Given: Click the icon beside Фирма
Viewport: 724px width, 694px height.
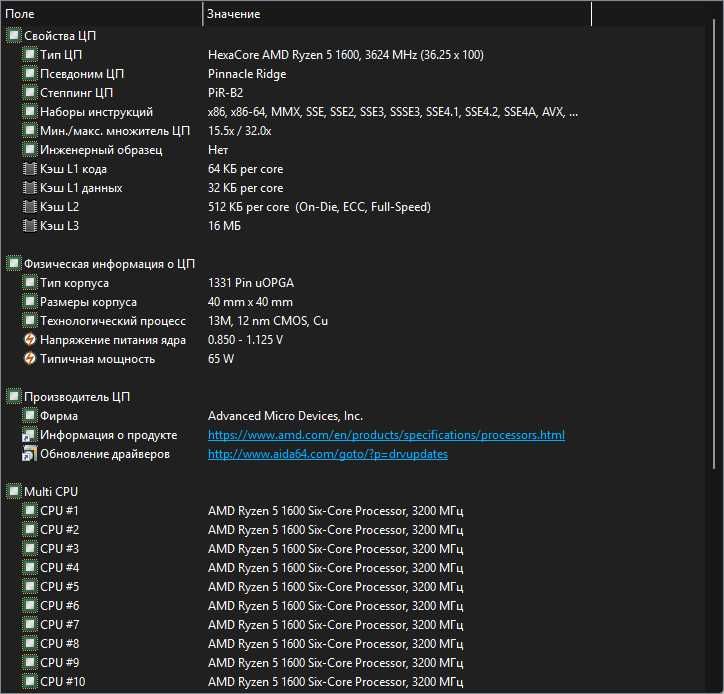Looking at the screenshot, I should point(29,416).
